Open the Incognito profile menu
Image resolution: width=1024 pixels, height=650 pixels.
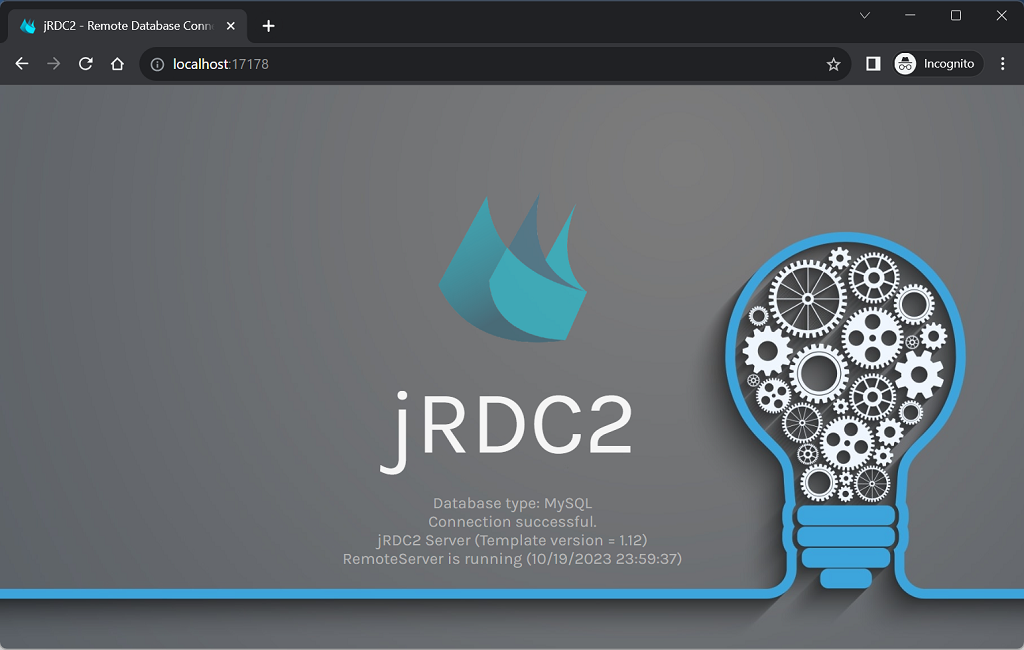tap(937, 63)
